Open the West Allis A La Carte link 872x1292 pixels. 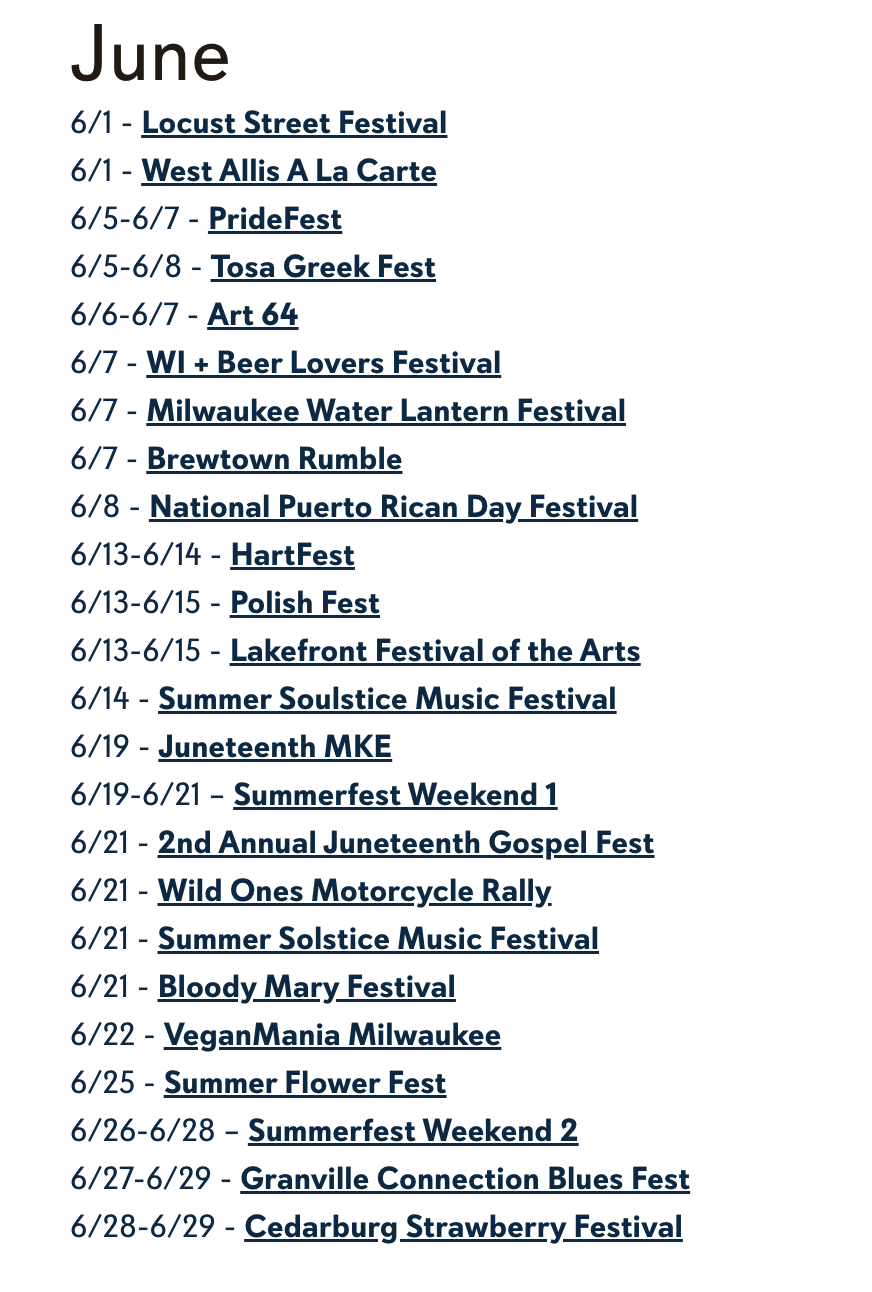coord(289,172)
